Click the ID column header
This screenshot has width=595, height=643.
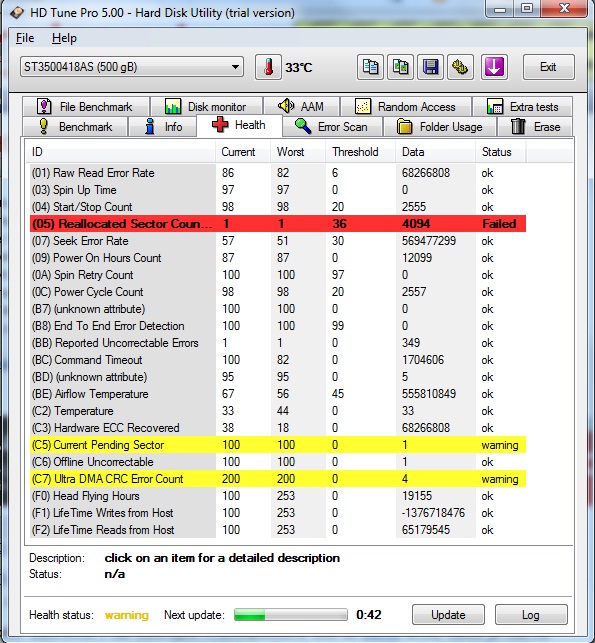(x=121, y=152)
